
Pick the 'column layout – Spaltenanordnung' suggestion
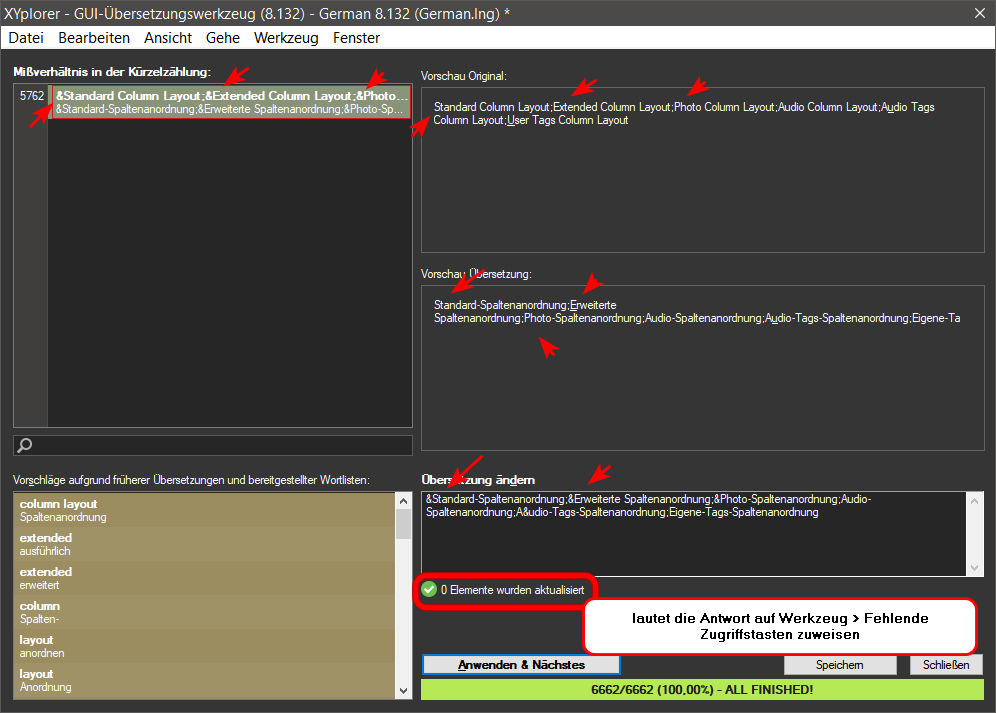(x=205, y=511)
